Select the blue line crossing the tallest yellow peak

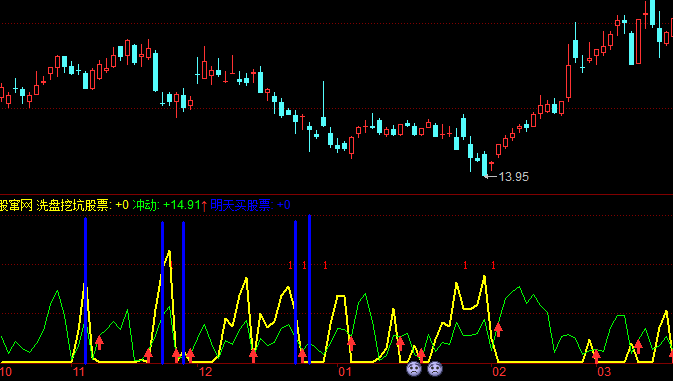pyautogui.click(x=162, y=293)
